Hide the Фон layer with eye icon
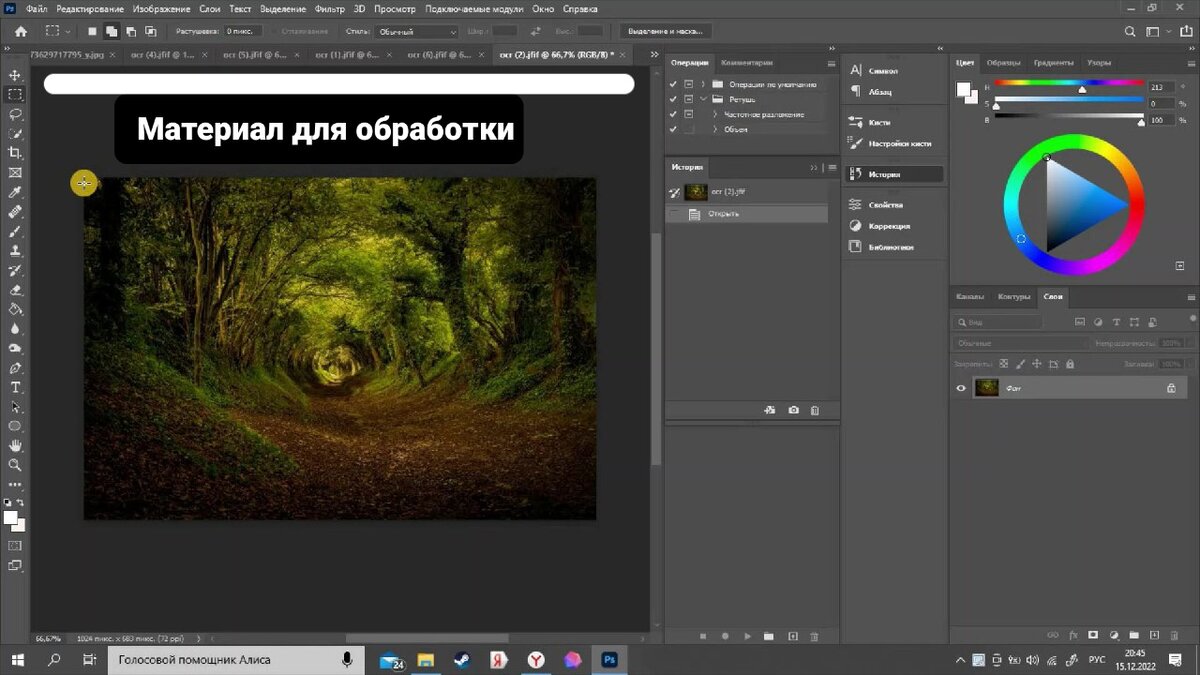Viewport: 1200px width, 675px height. (x=961, y=388)
